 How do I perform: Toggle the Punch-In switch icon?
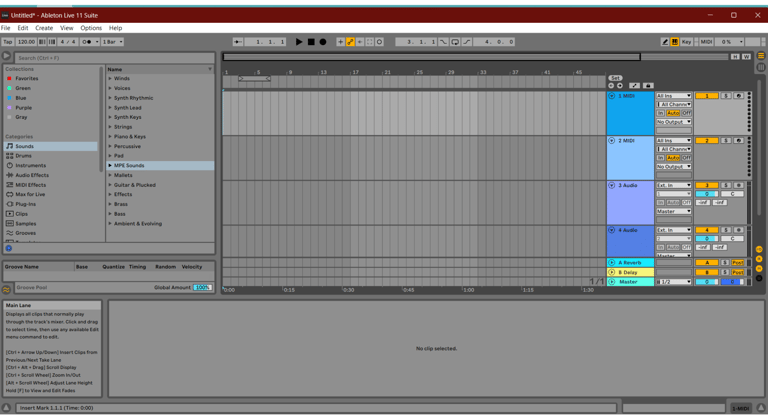click(443, 42)
